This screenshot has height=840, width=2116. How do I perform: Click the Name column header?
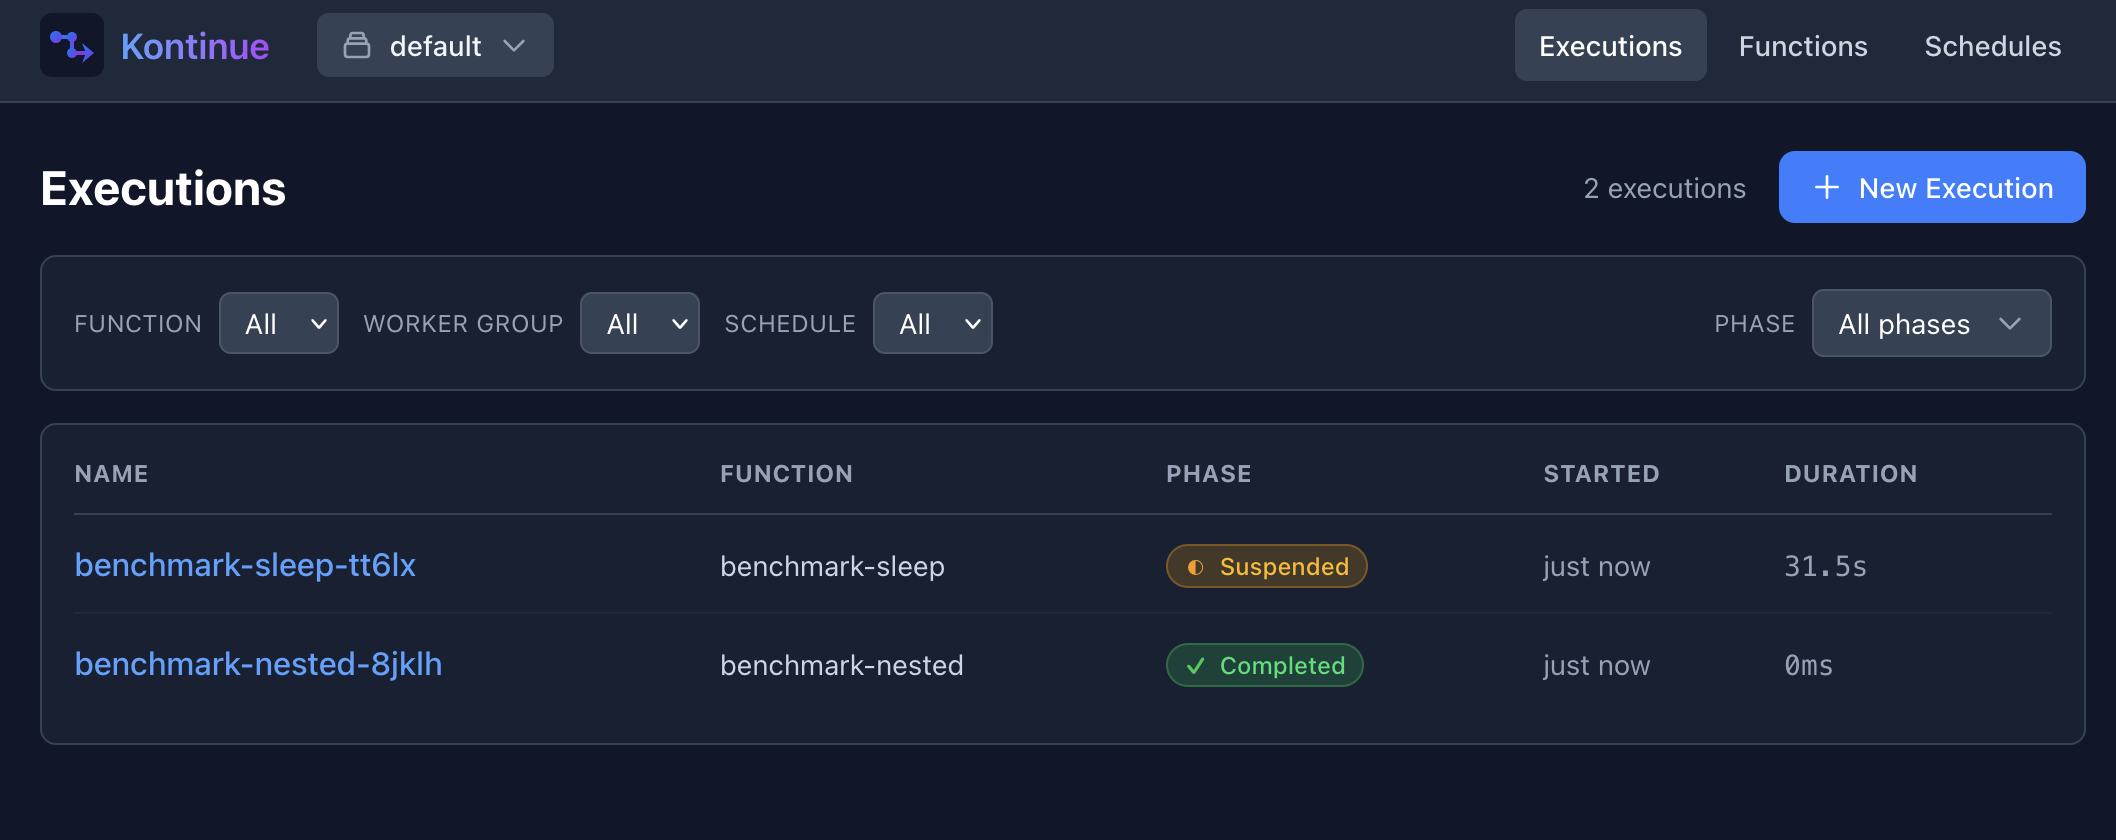(111, 474)
